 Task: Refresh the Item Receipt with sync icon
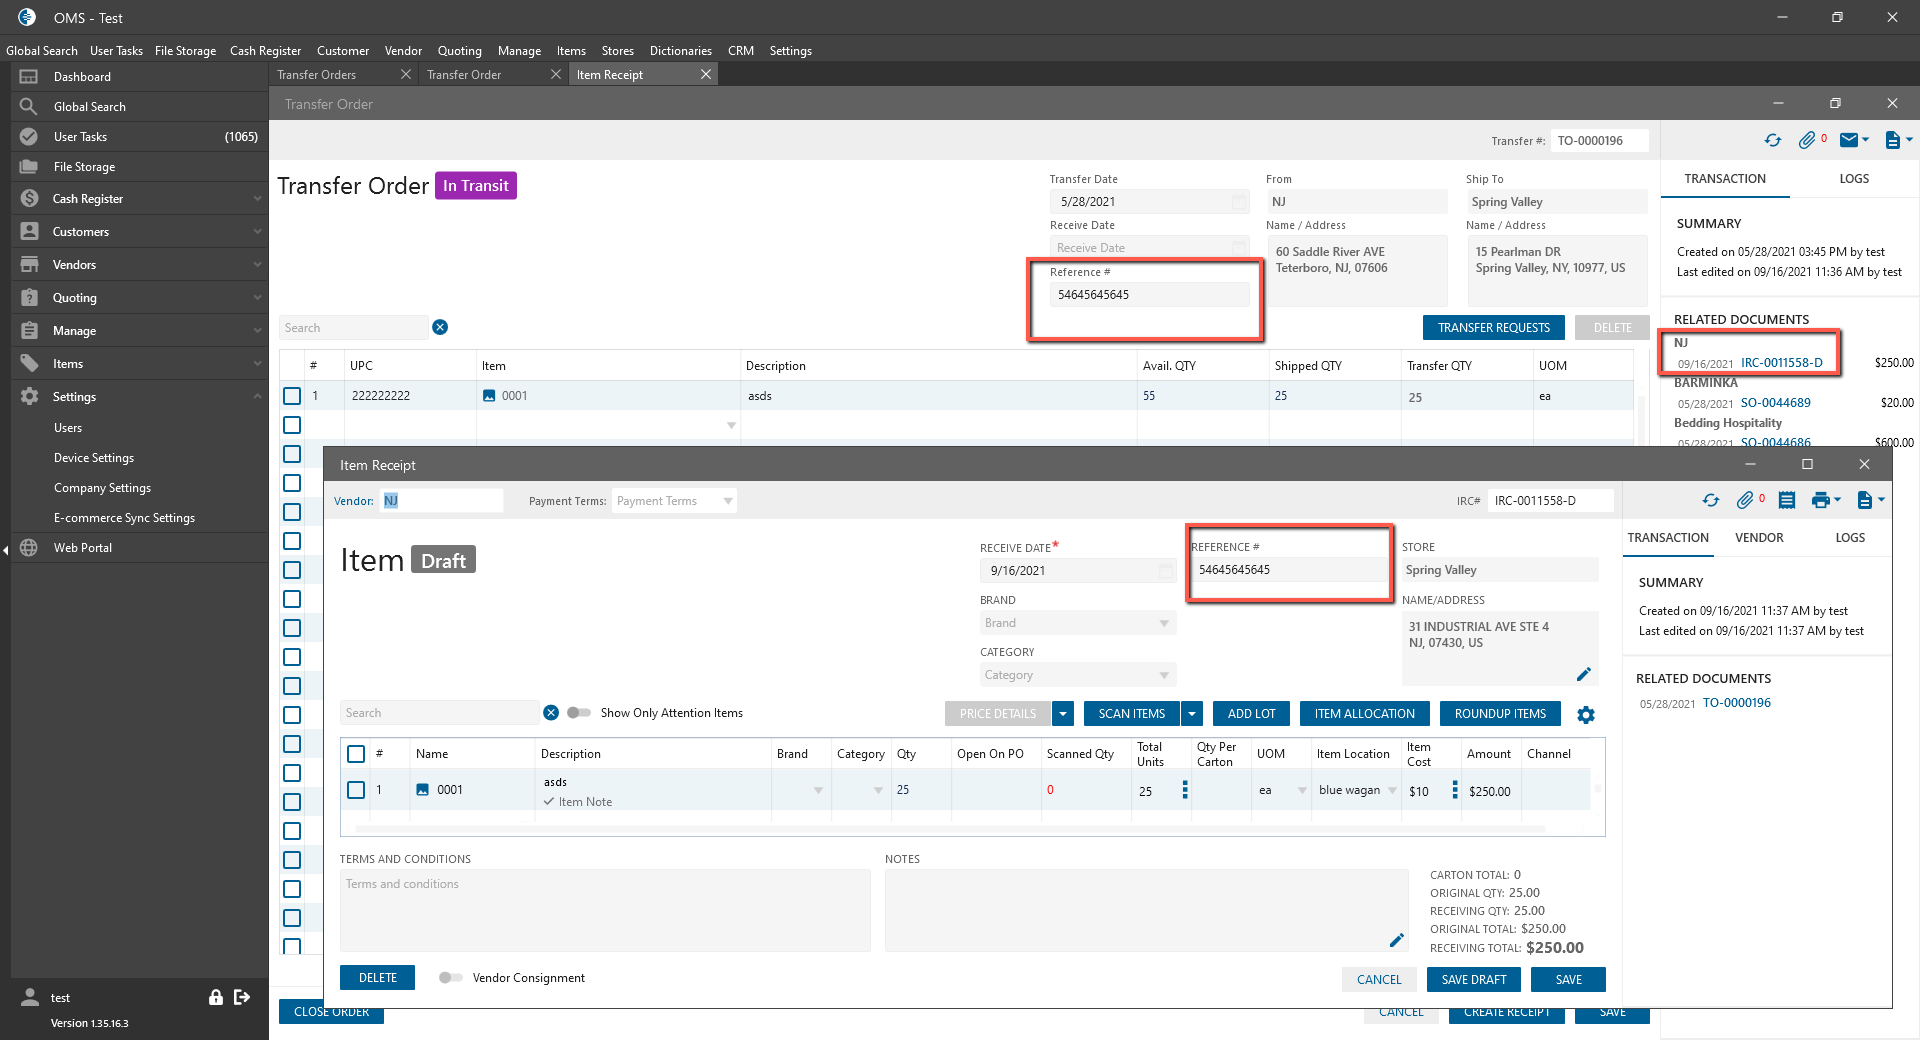pos(1711,500)
